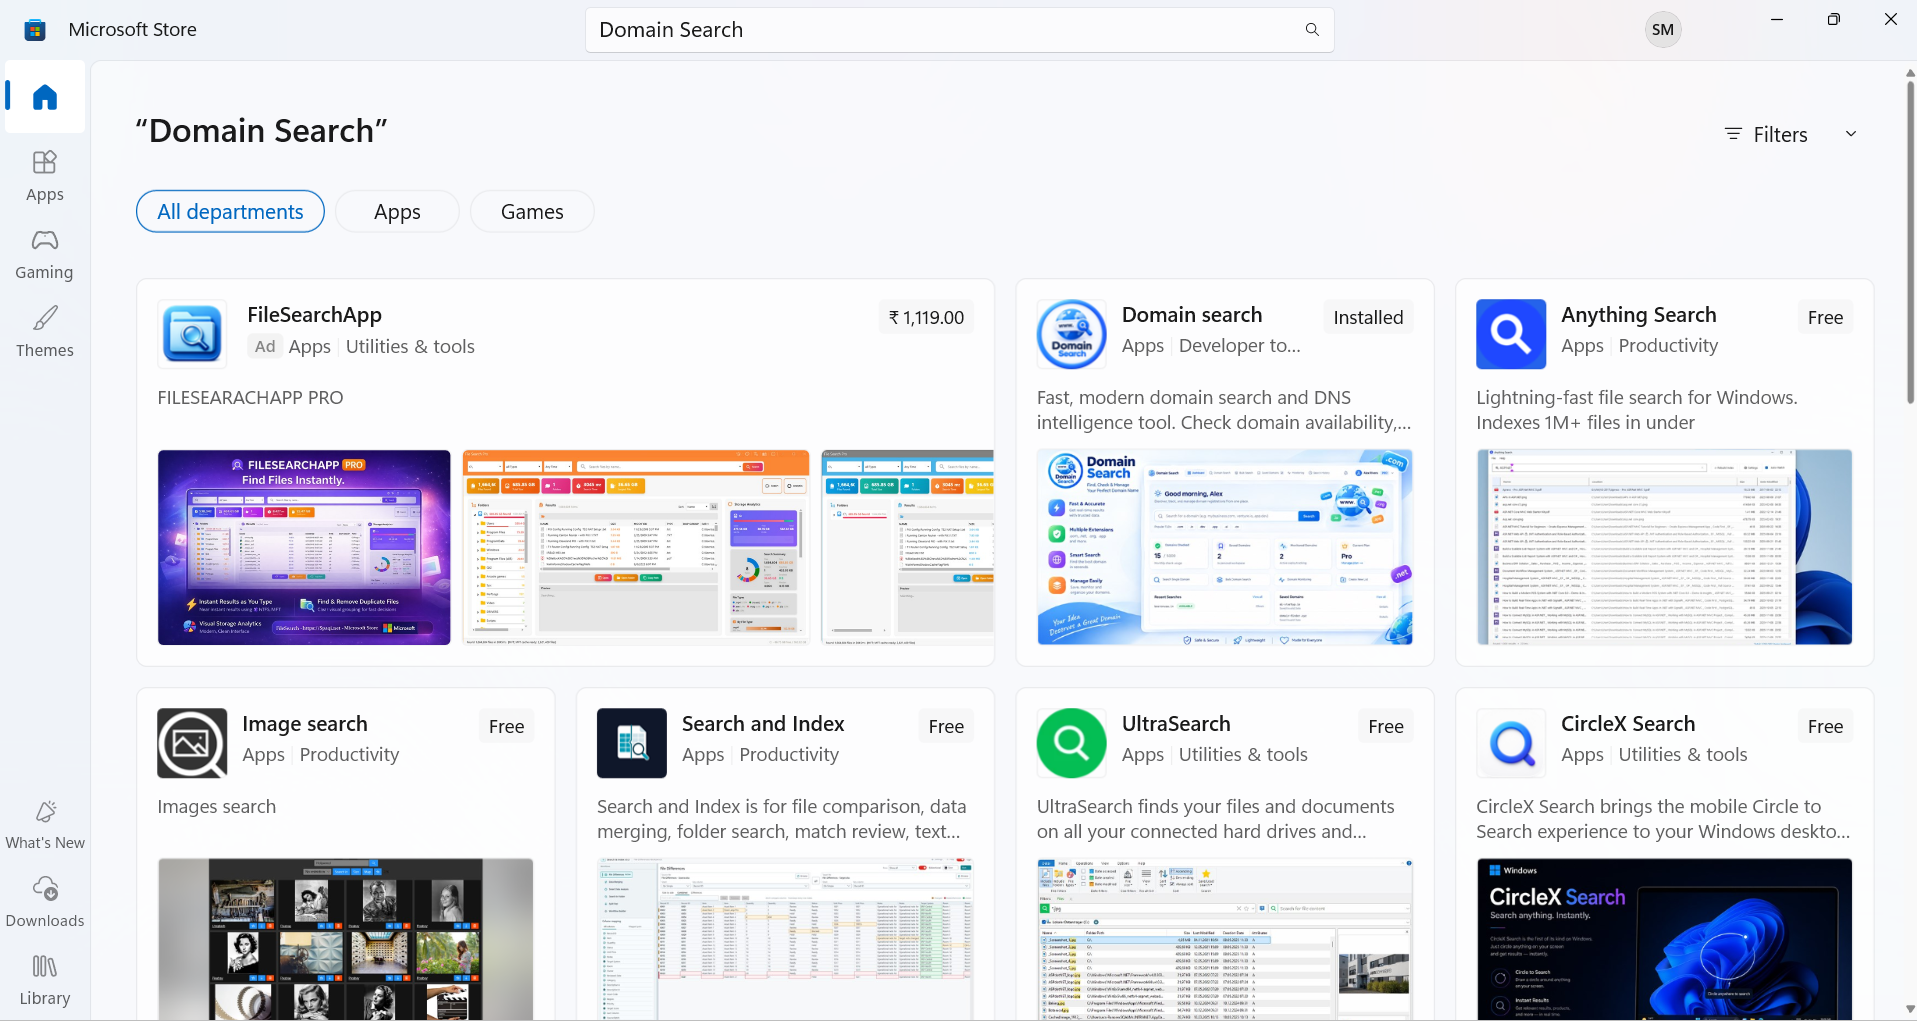Open What's New in sidebar
Image resolution: width=1917 pixels, height=1021 pixels.
coord(45,825)
